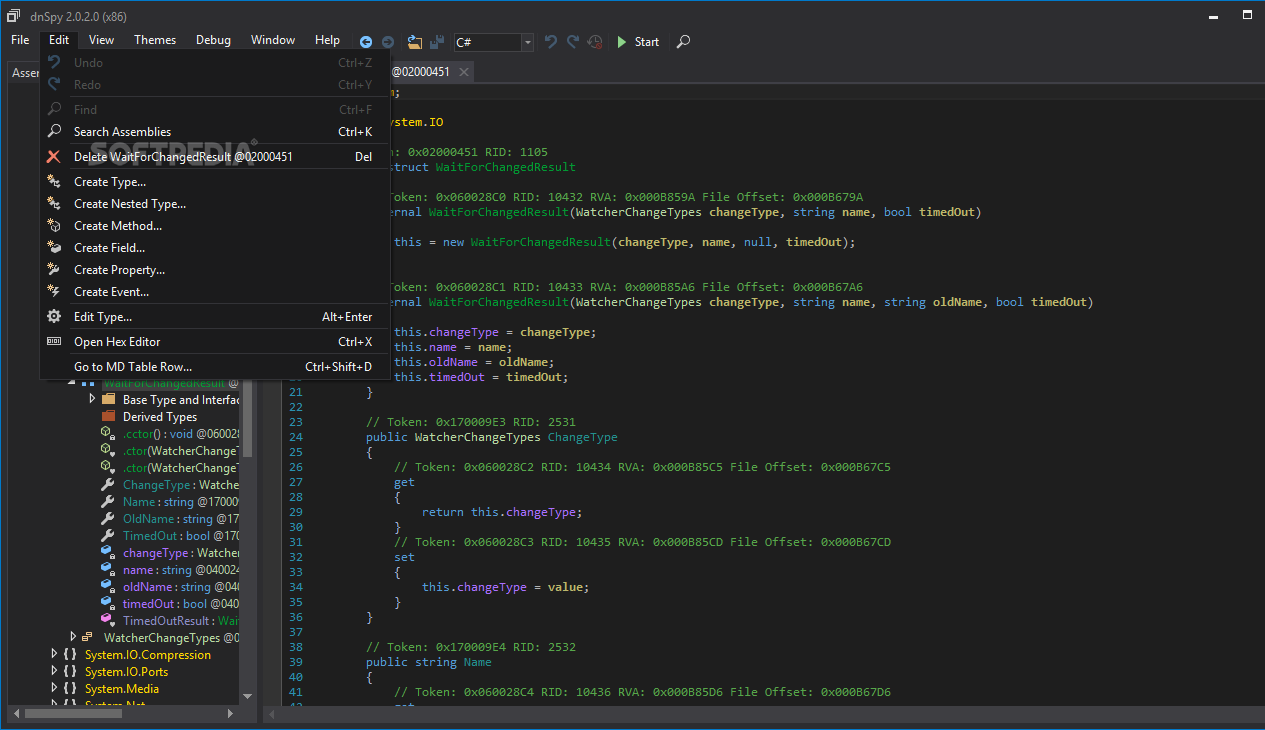Click the gear icon beside Edit Type
1265x730 pixels.
pyautogui.click(x=54, y=317)
